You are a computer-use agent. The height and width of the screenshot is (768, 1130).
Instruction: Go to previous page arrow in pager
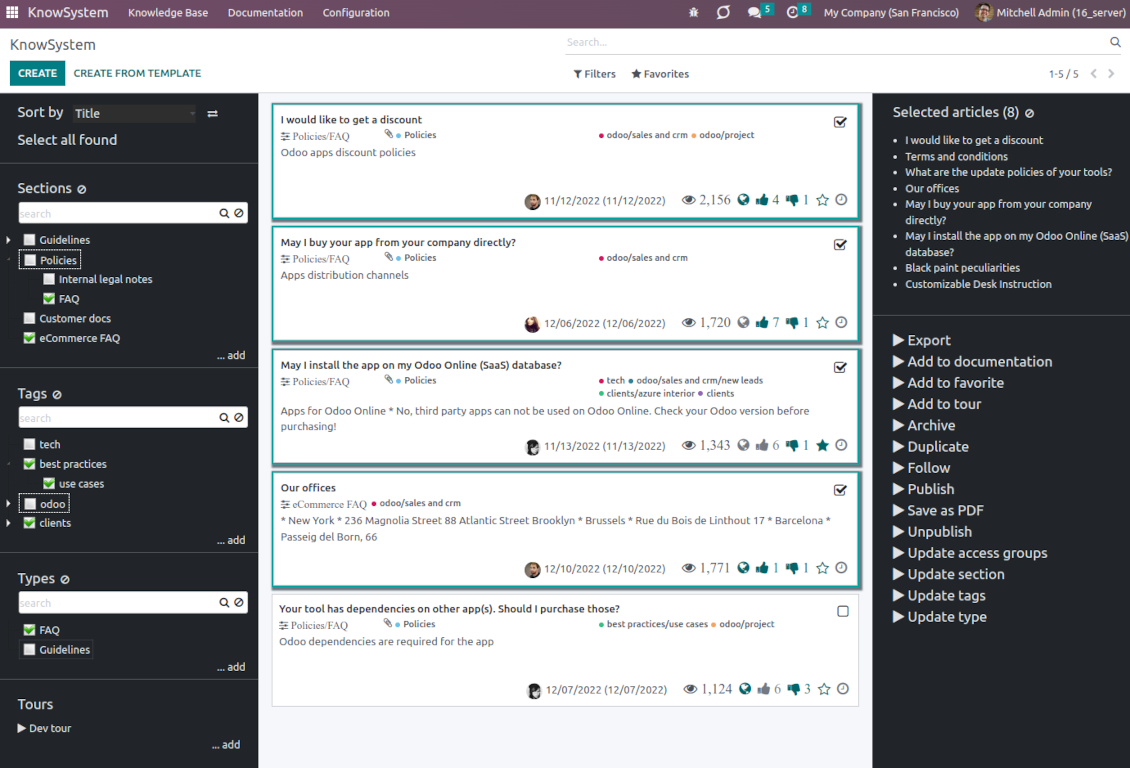tap(1093, 73)
